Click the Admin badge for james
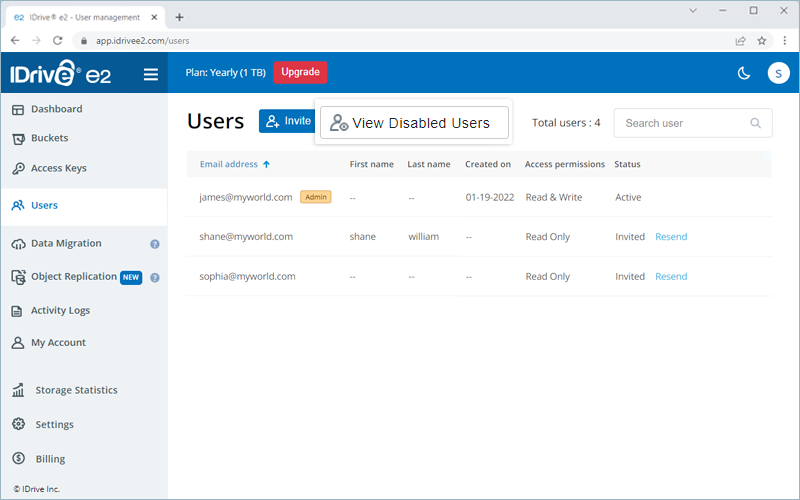The height and width of the screenshot is (500, 800). pyautogui.click(x=316, y=197)
